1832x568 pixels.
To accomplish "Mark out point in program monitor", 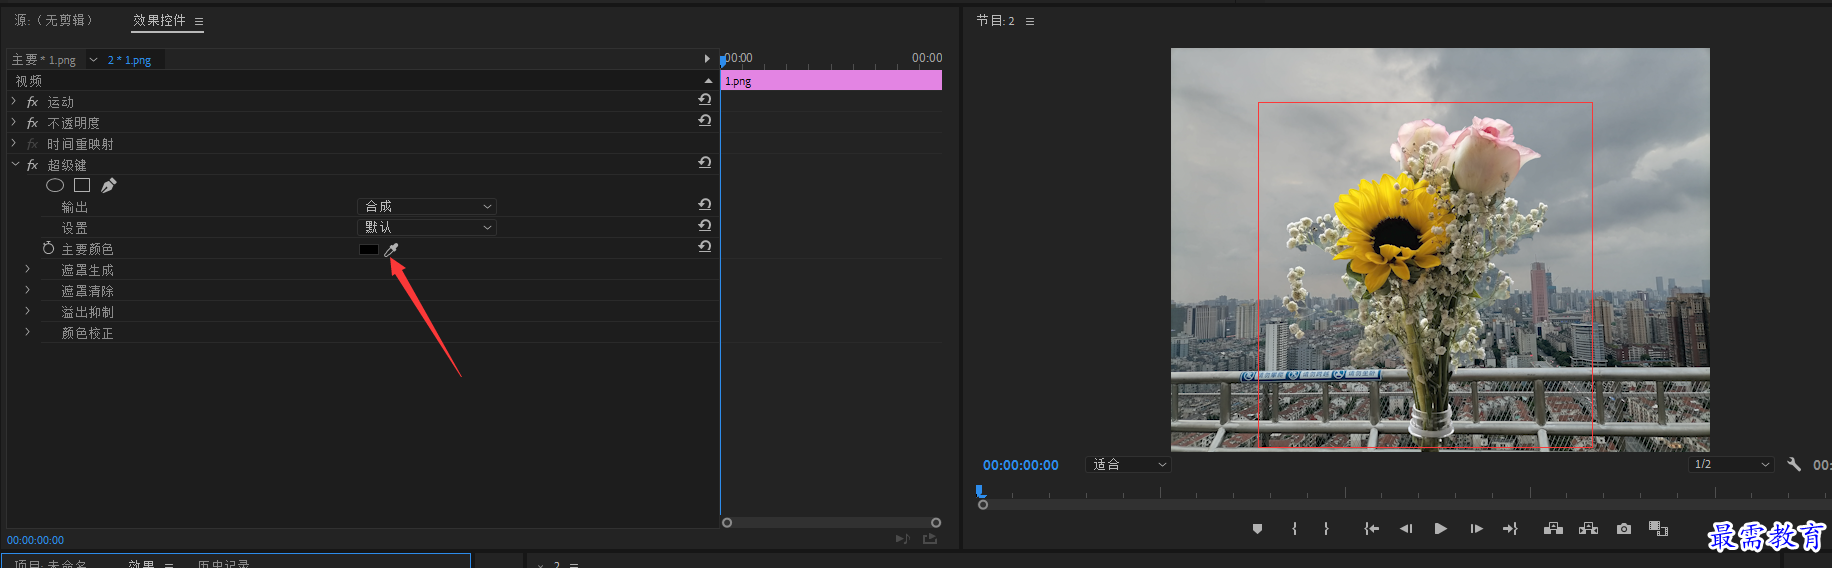I will pos(1326,529).
